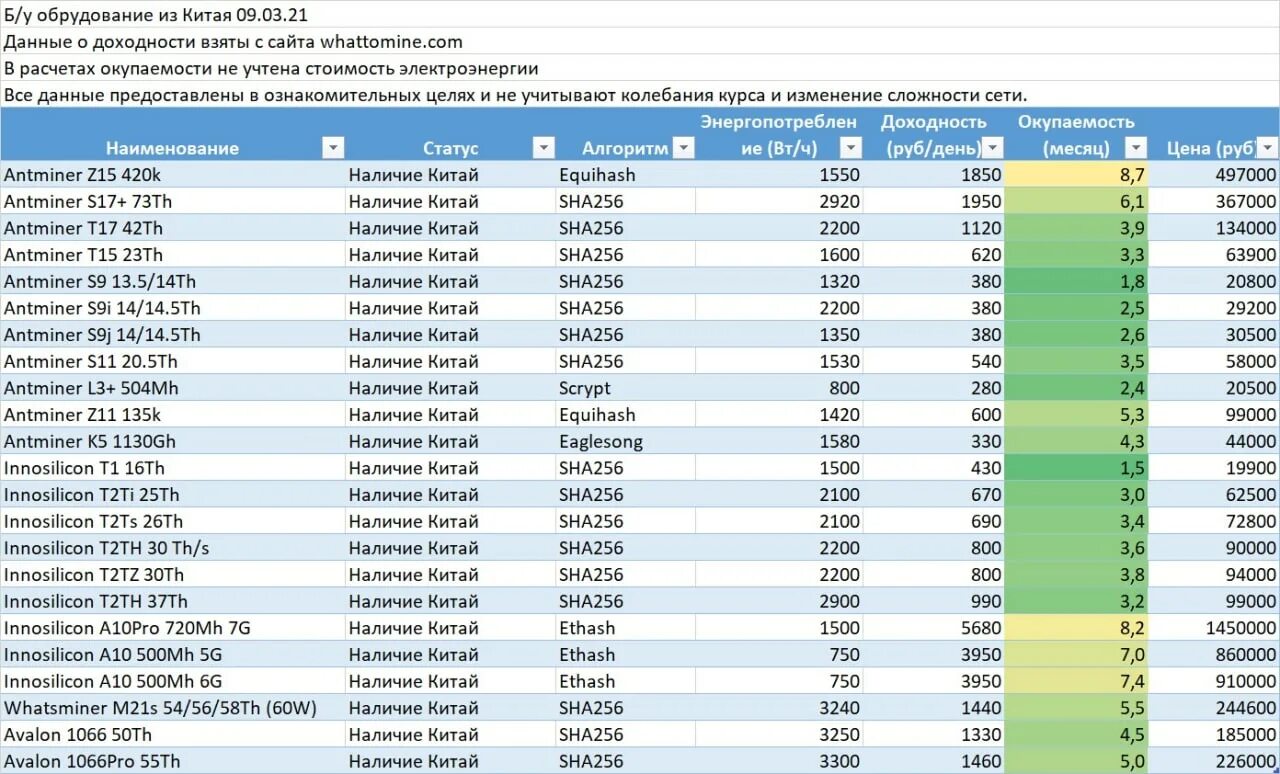Select the price cell 497000

tap(1214, 174)
